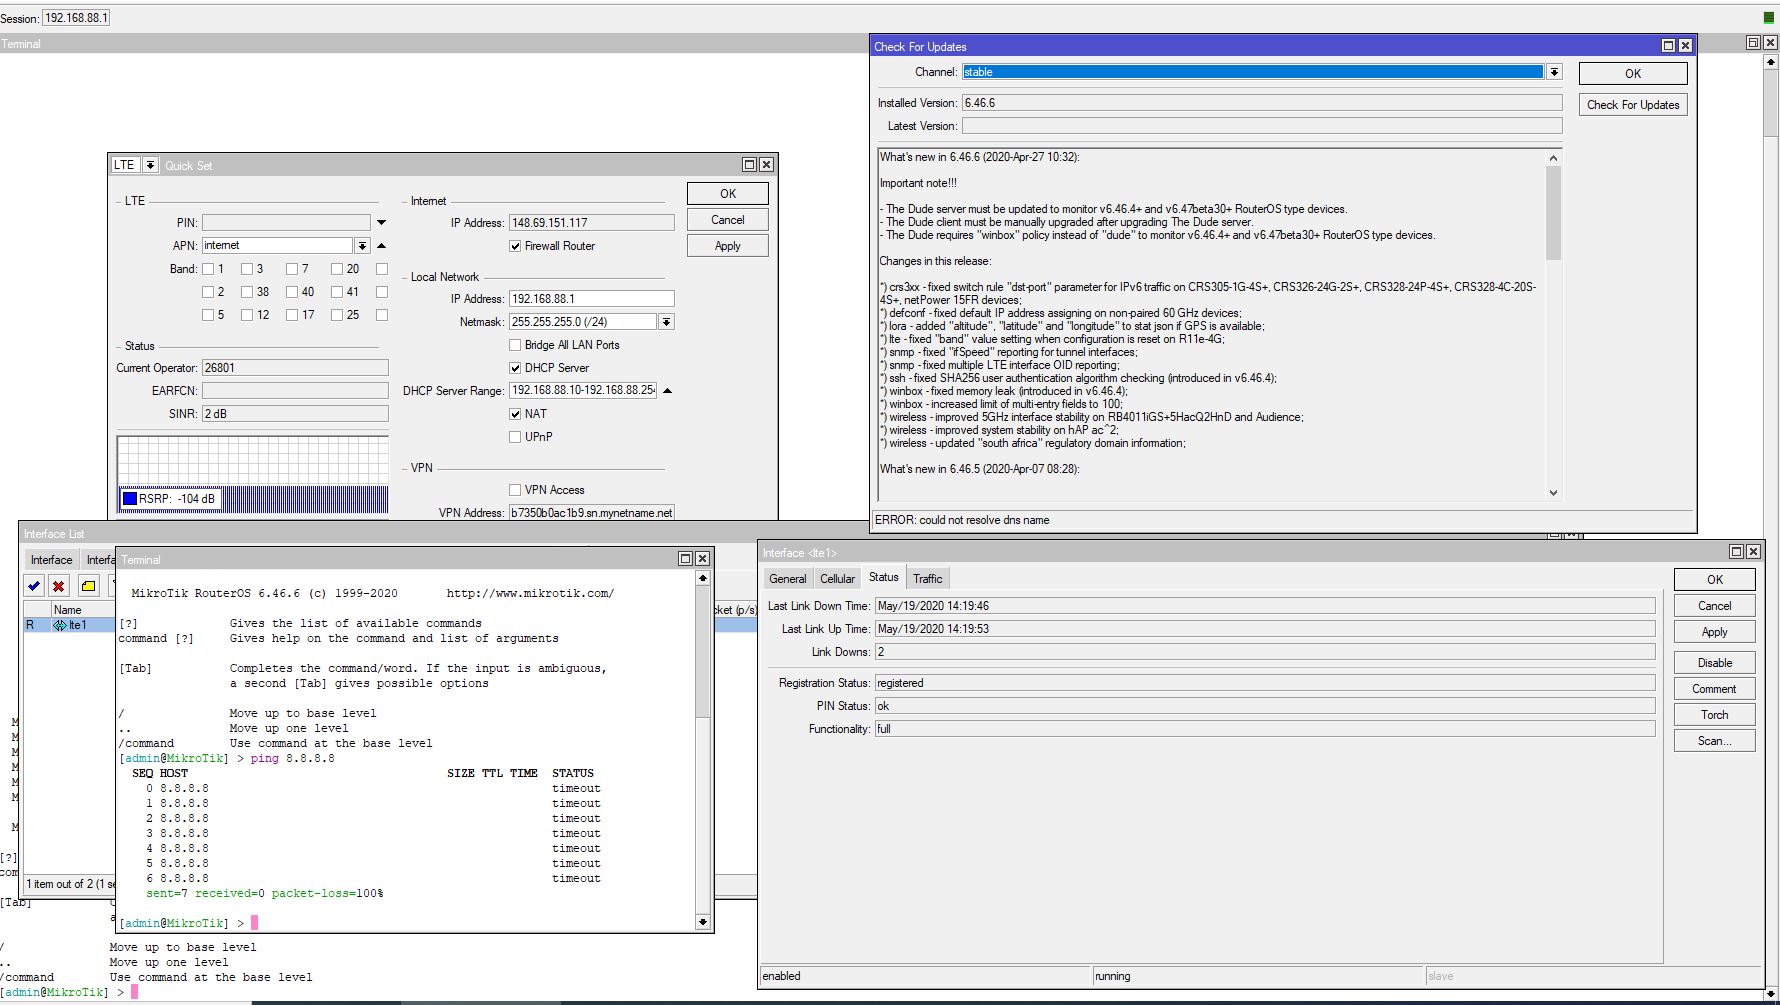Open the Channel dropdown in Check For Updates
The width and height of the screenshot is (1780, 1005).
1554,71
